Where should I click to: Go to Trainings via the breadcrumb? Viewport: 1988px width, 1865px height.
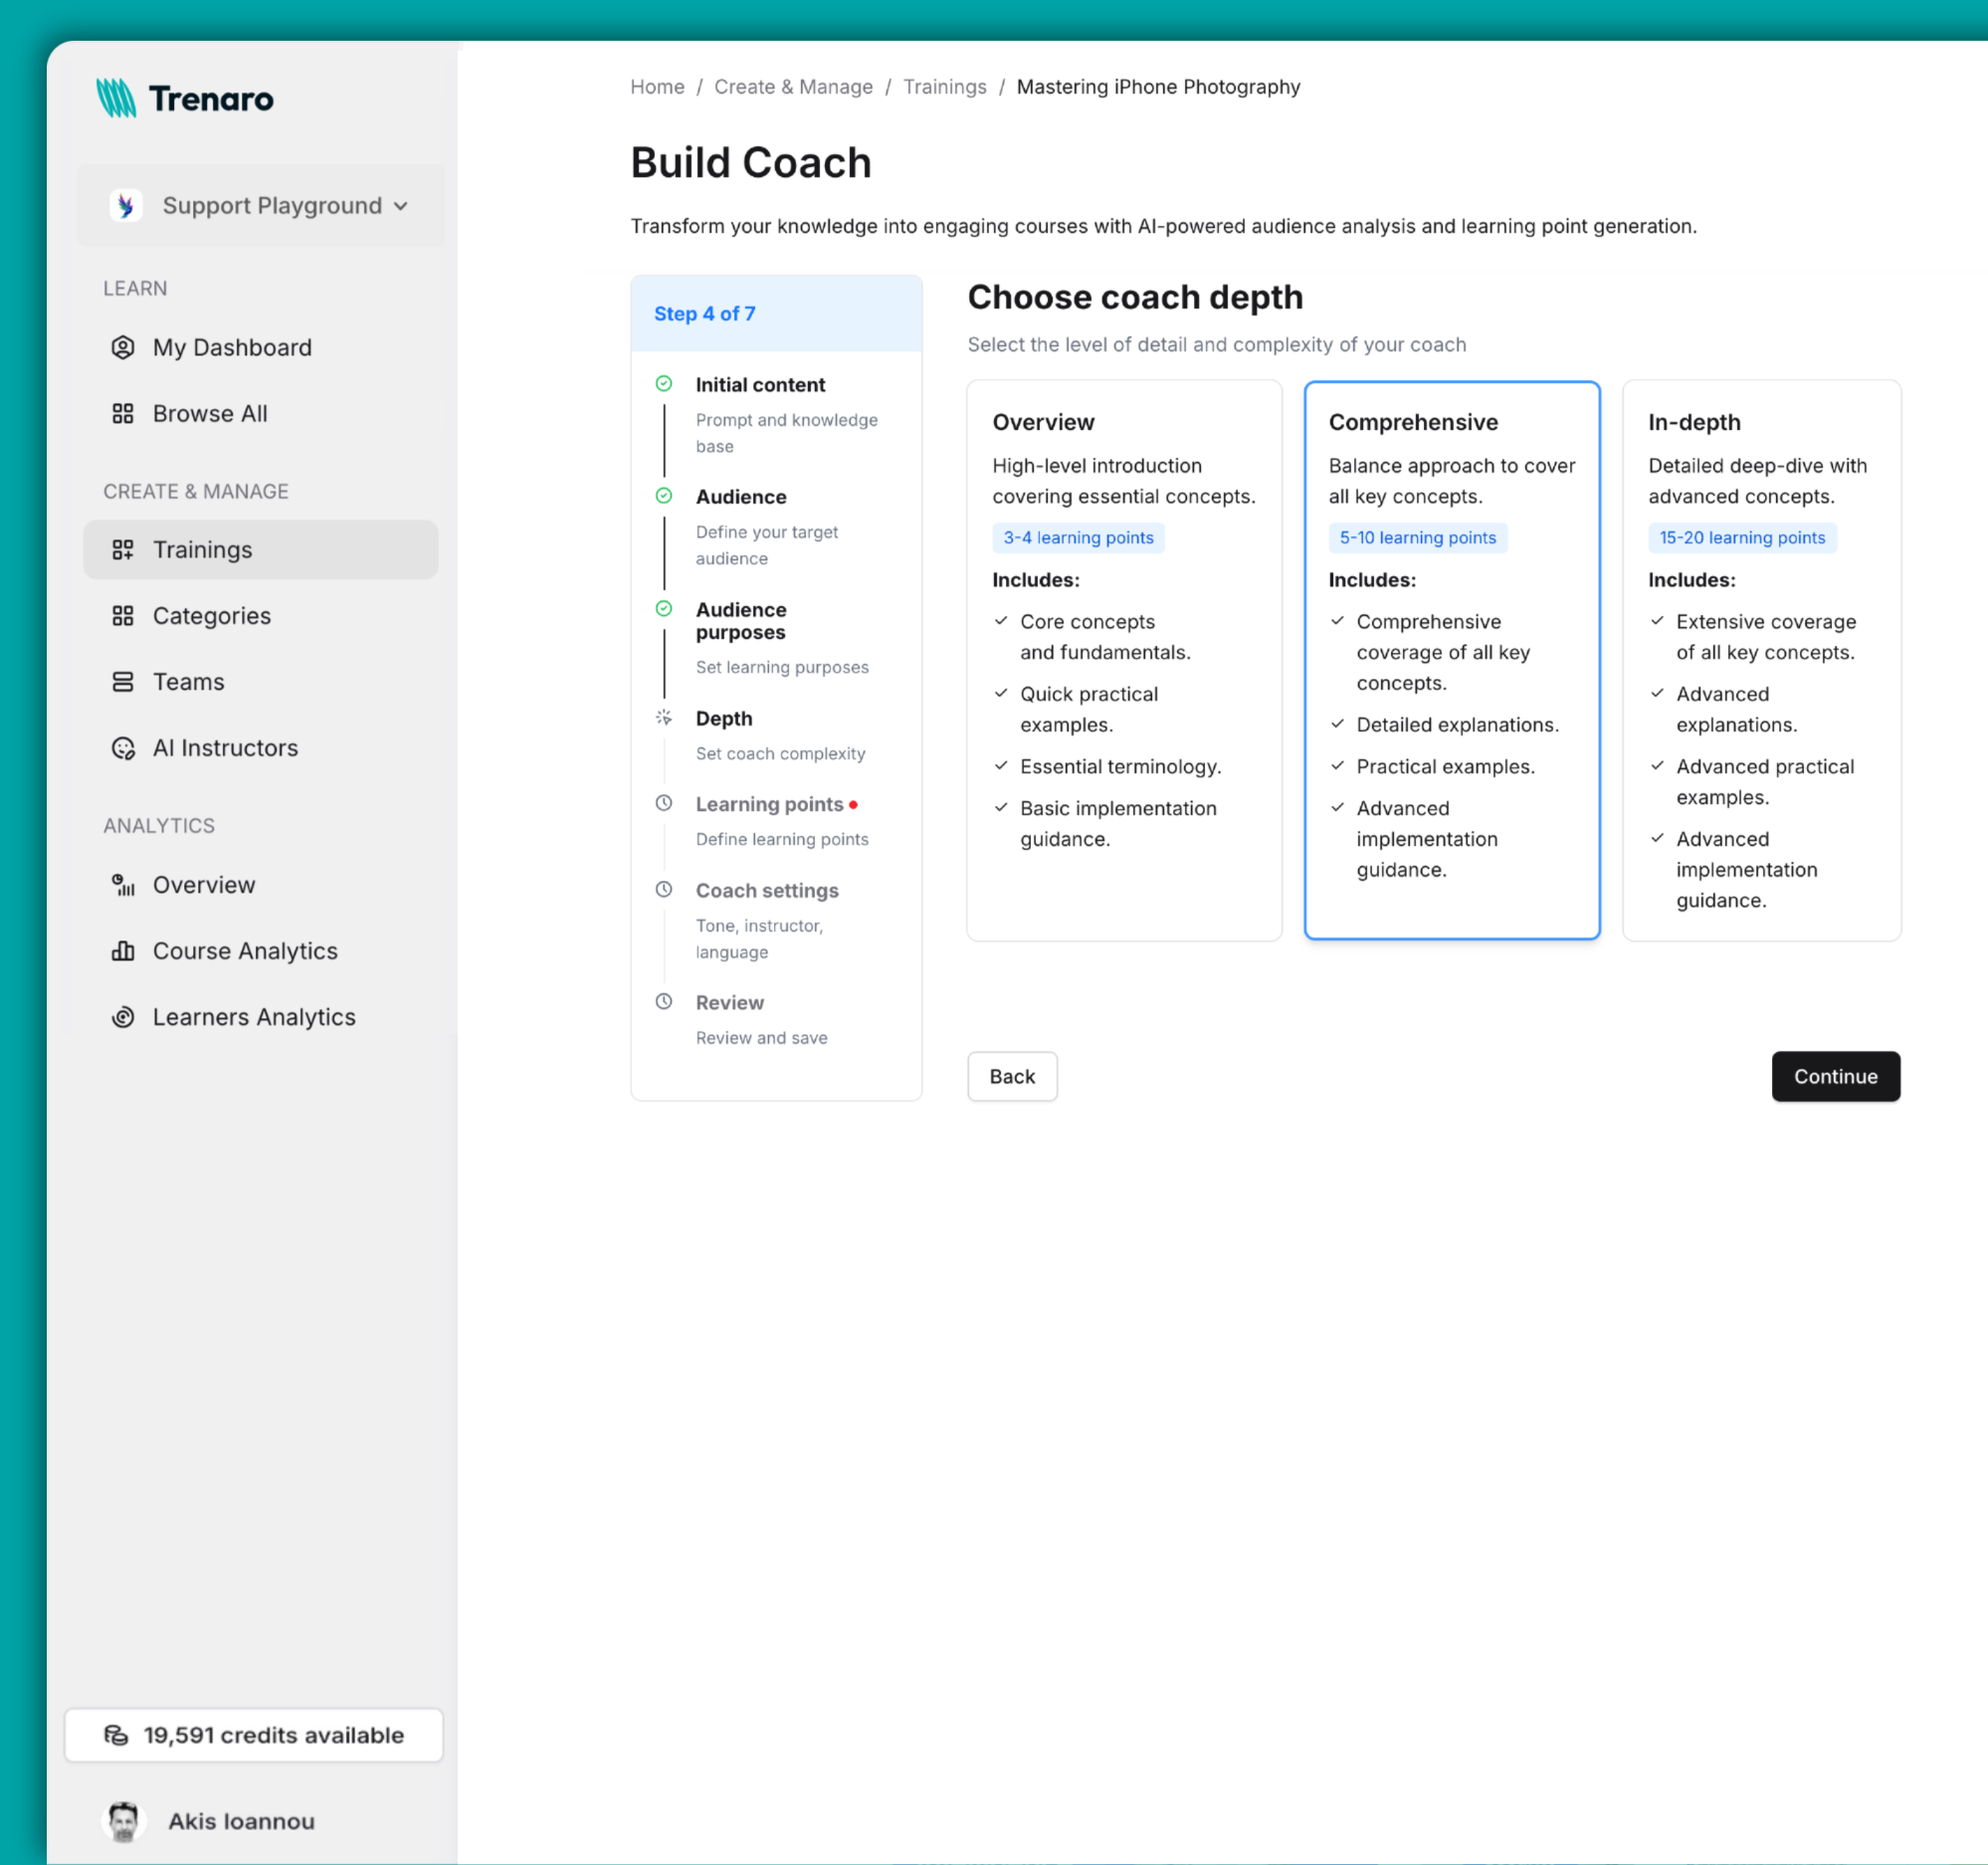pyautogui.click(x=944, y=87)
